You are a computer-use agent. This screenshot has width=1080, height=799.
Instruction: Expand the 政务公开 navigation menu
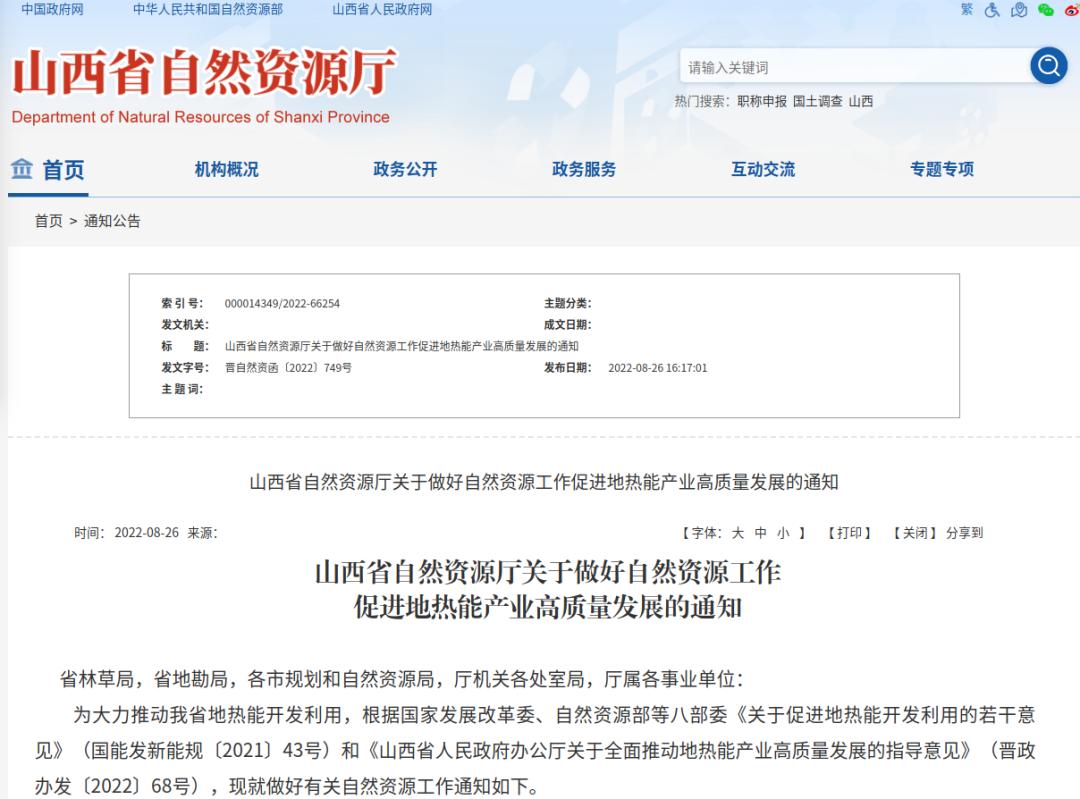pyautogui.click(x=405, y=170)
